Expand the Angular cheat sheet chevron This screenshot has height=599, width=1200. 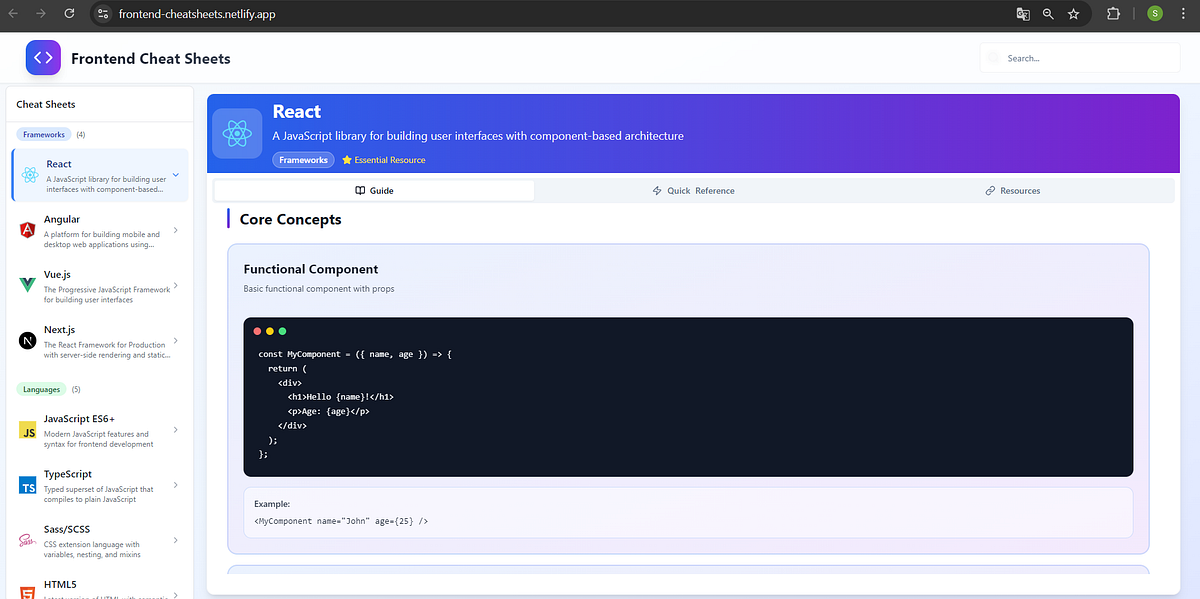(x=176, y=228)
